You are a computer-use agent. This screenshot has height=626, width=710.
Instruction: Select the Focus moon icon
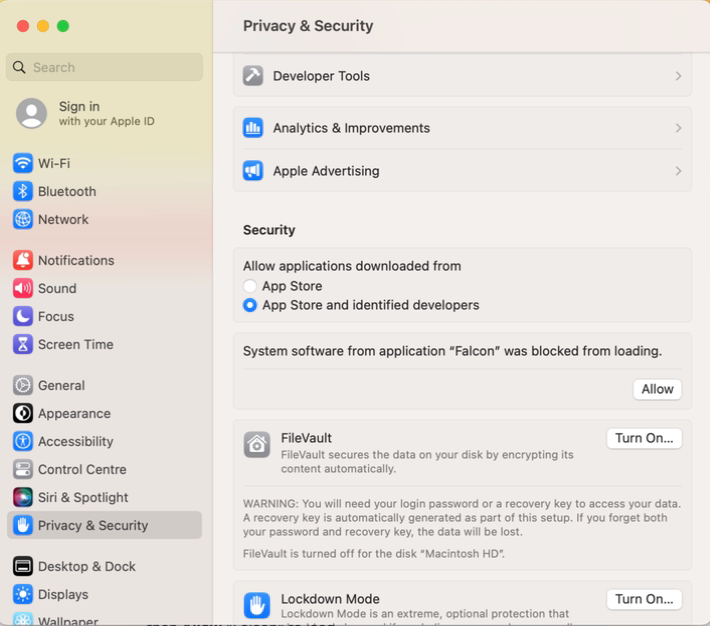tap(23, 316)
